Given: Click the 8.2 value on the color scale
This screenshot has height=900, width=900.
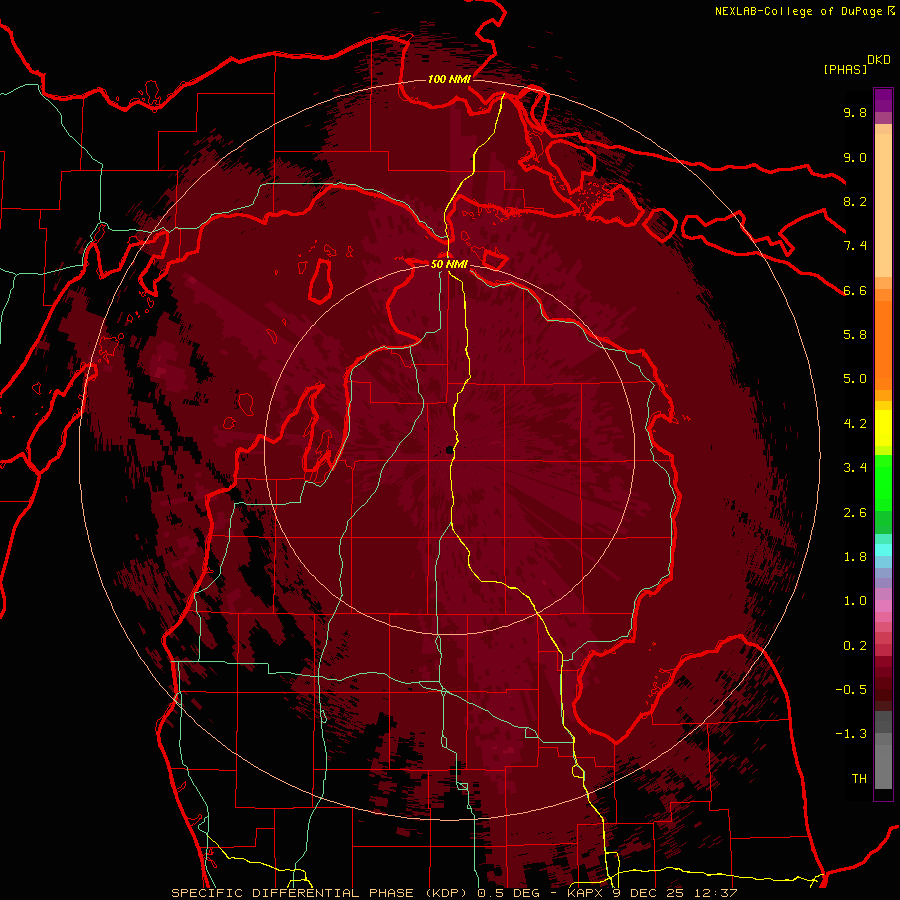Looking at the screenshot, I should tap(855, 201).
